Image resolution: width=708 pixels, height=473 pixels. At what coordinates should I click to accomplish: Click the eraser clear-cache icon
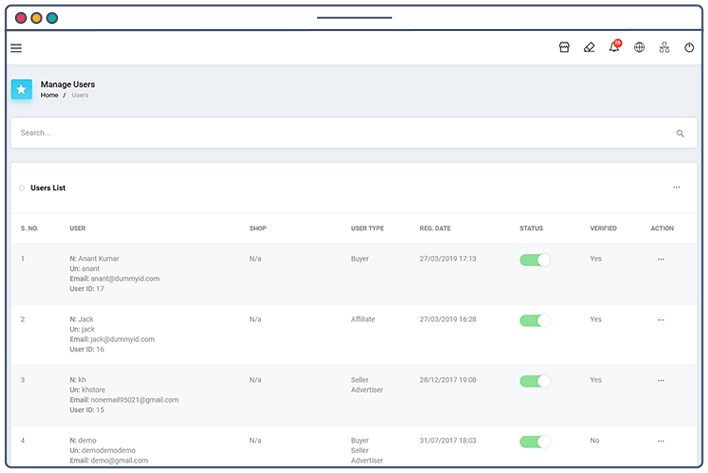(589, 47)
